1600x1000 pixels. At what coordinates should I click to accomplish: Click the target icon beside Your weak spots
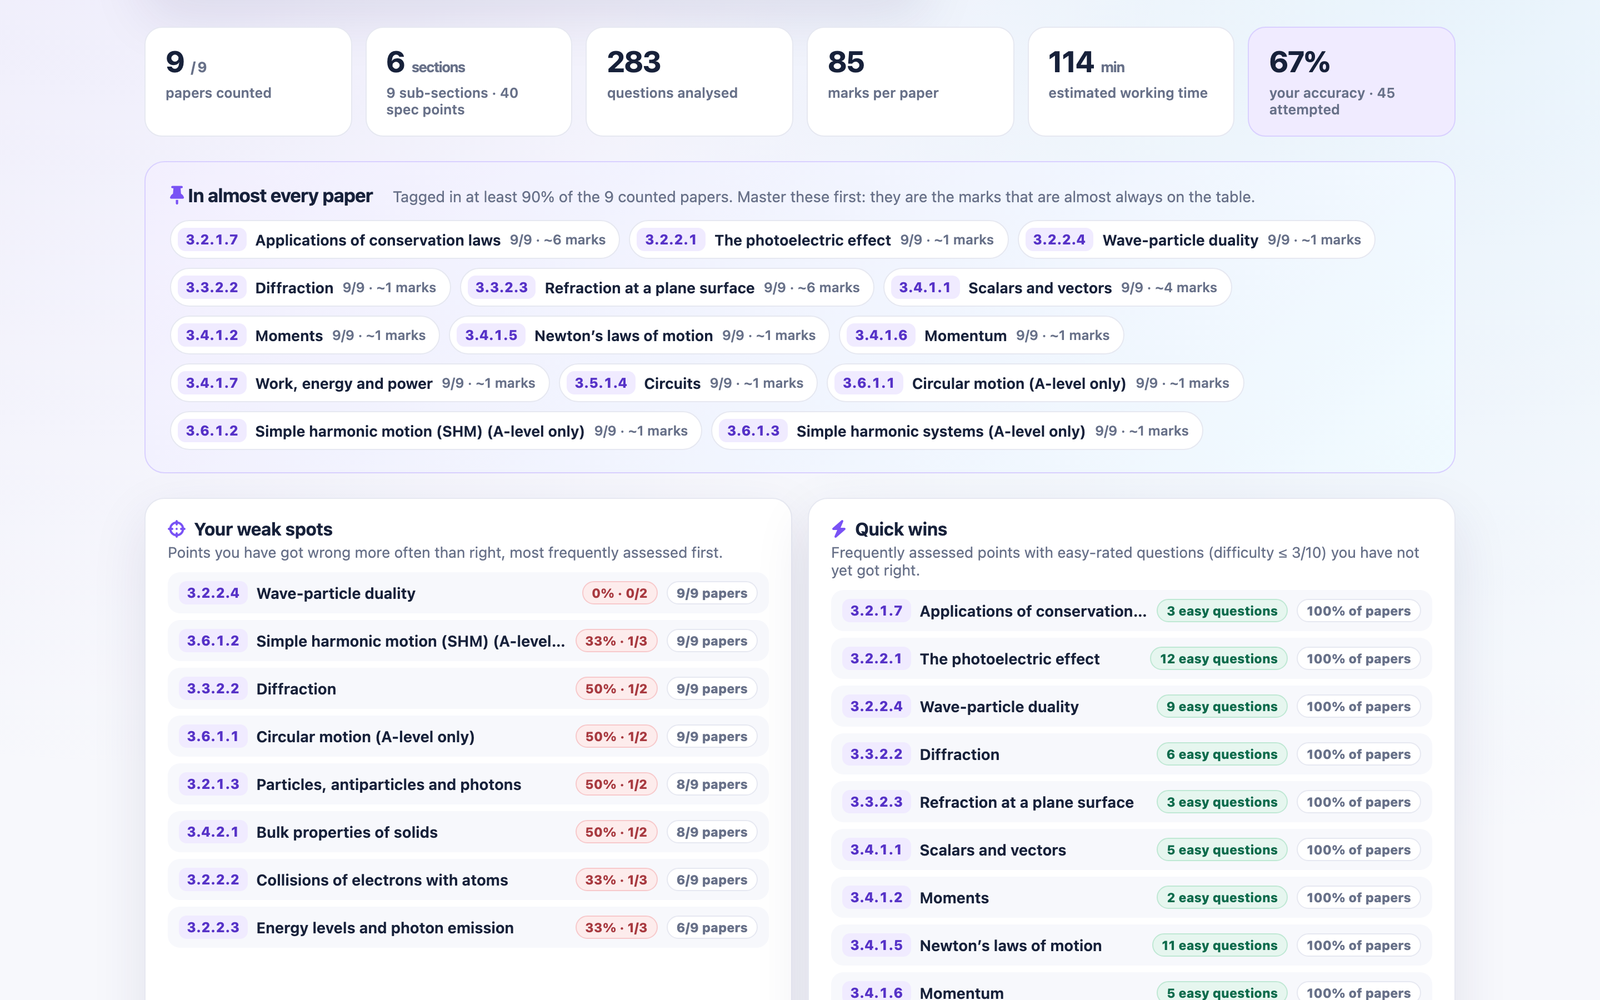pos(177,529)
